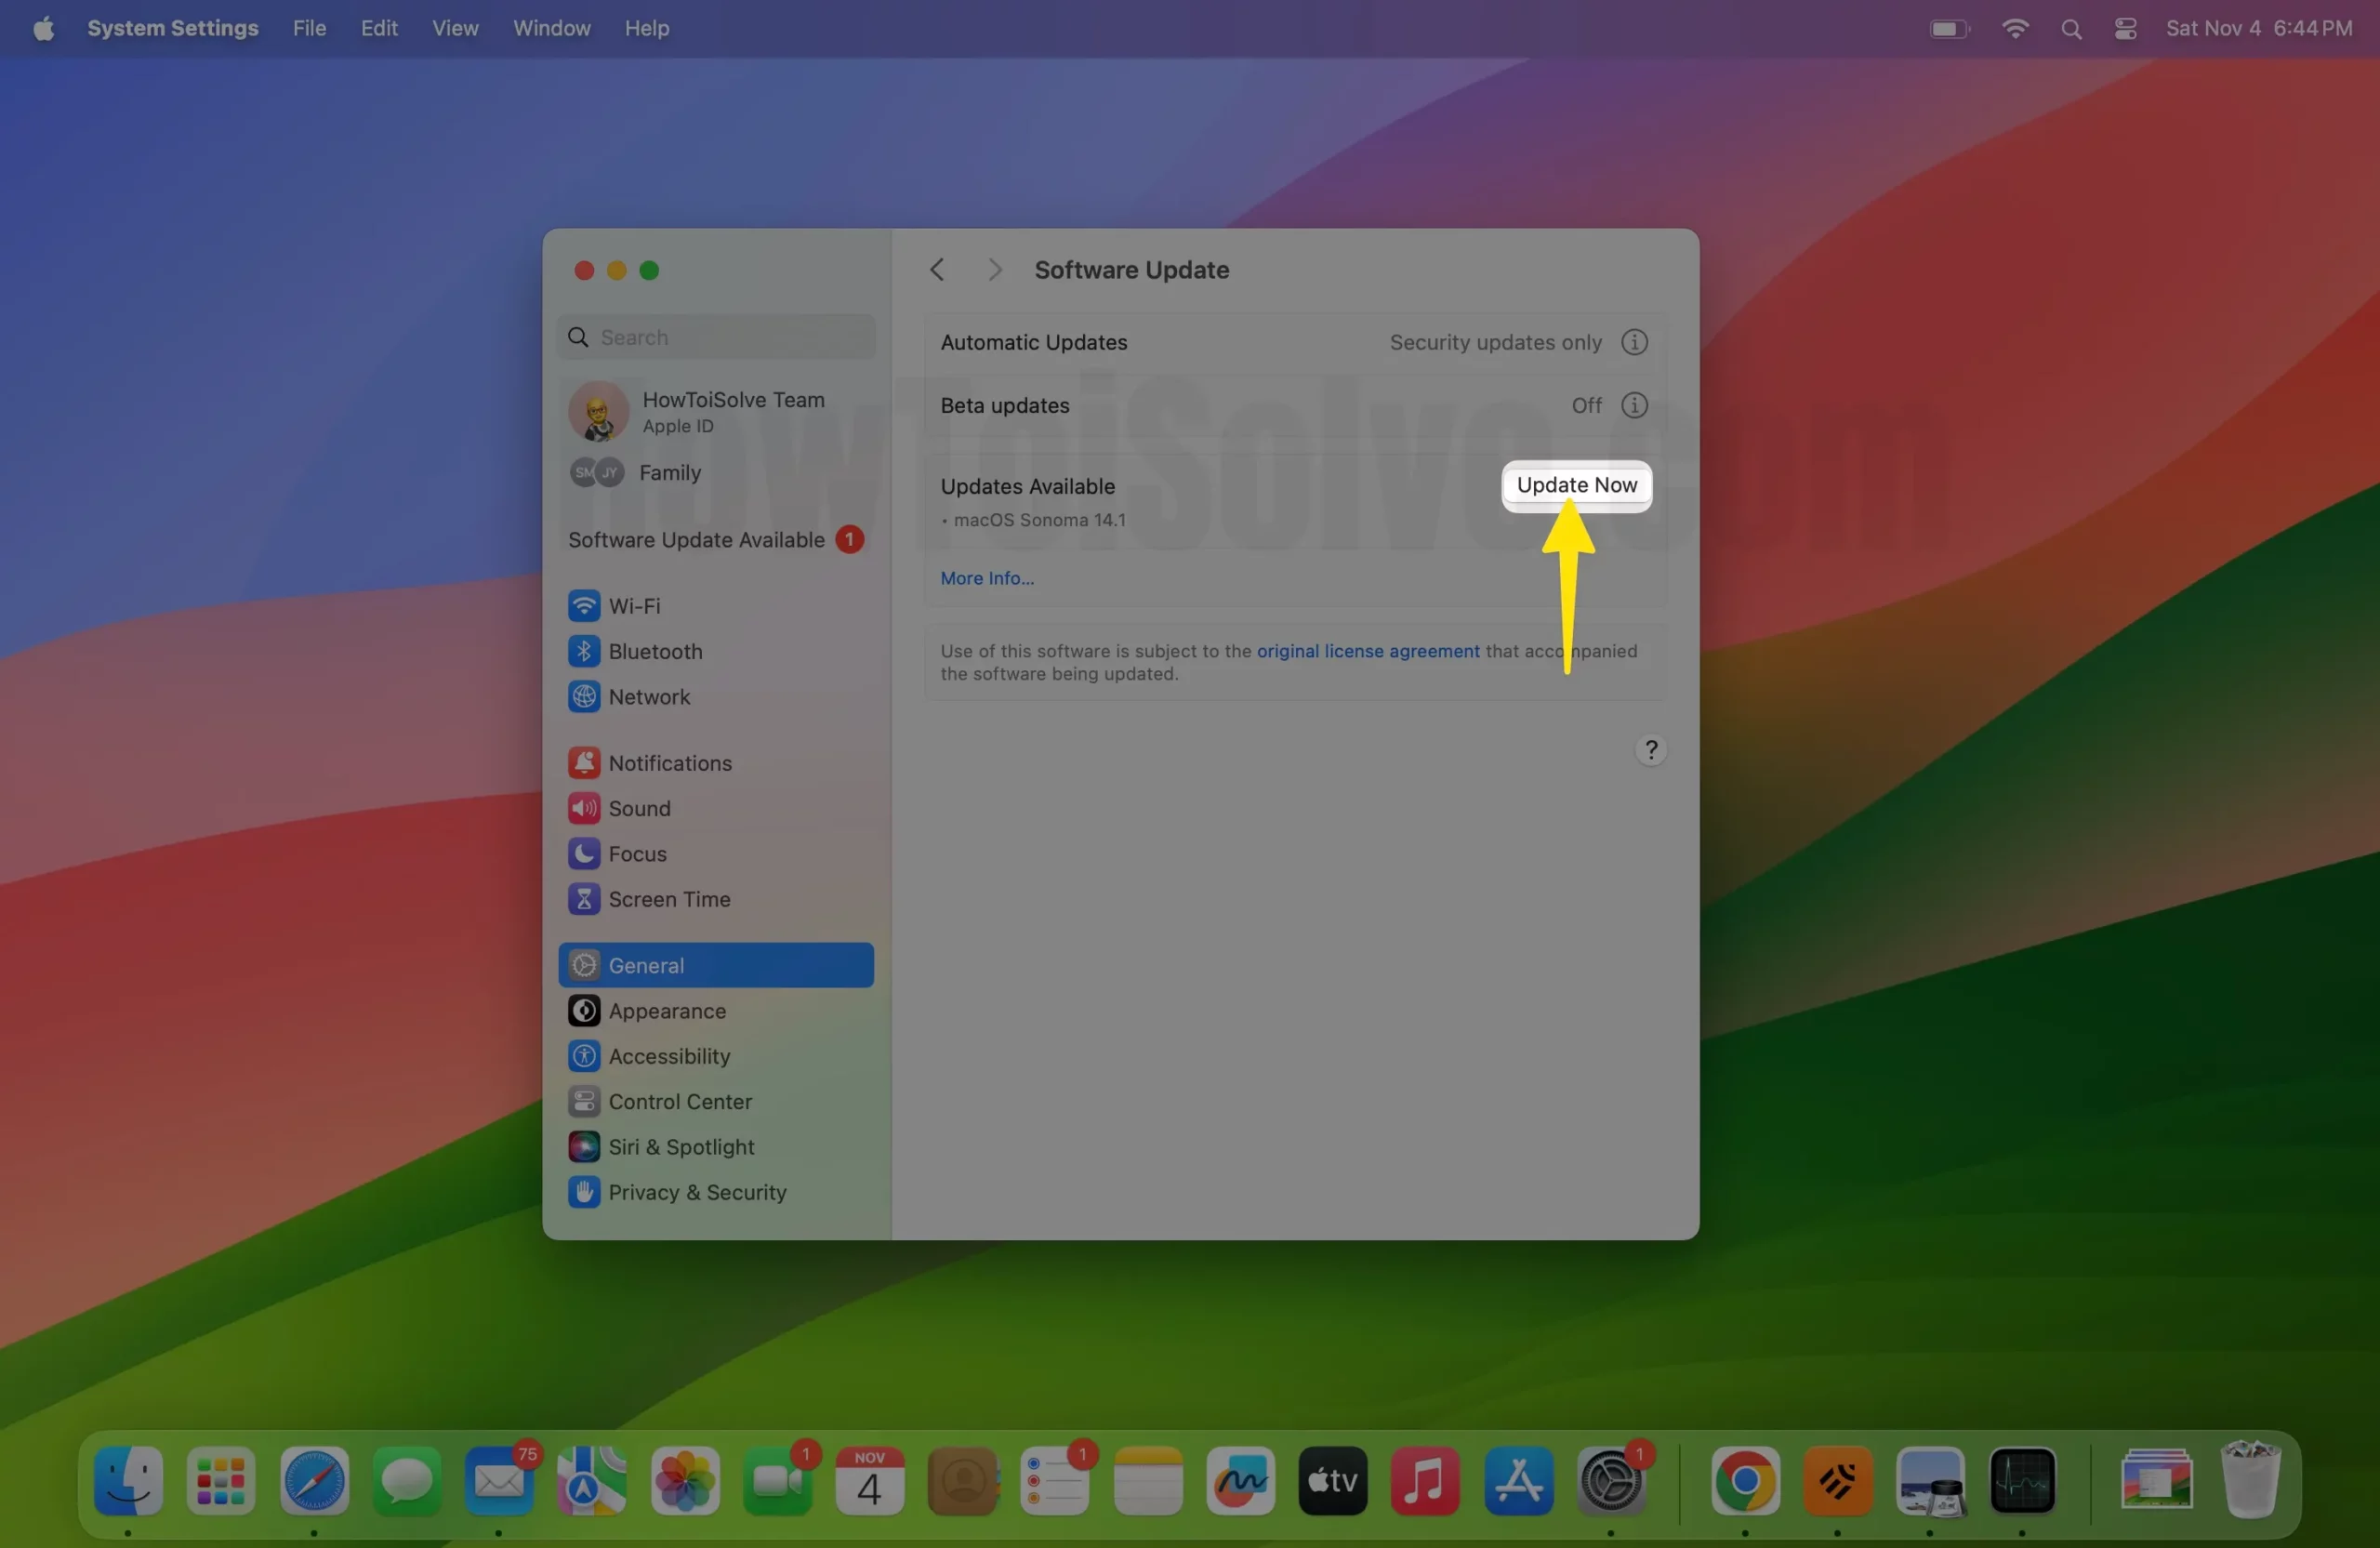The height and width of the screenshot is (1548, 2380).
Task: Open App Store from the Dock
Action: pos(1518,1480)
